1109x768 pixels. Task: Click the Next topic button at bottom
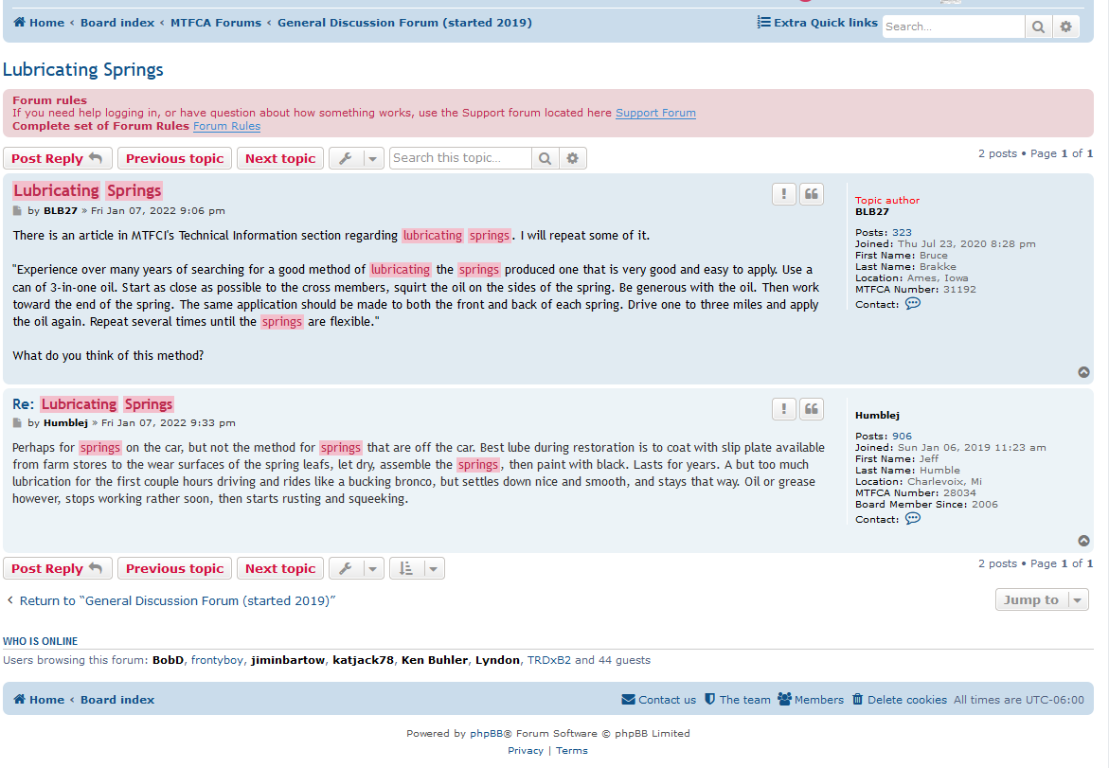click(280, 568)
